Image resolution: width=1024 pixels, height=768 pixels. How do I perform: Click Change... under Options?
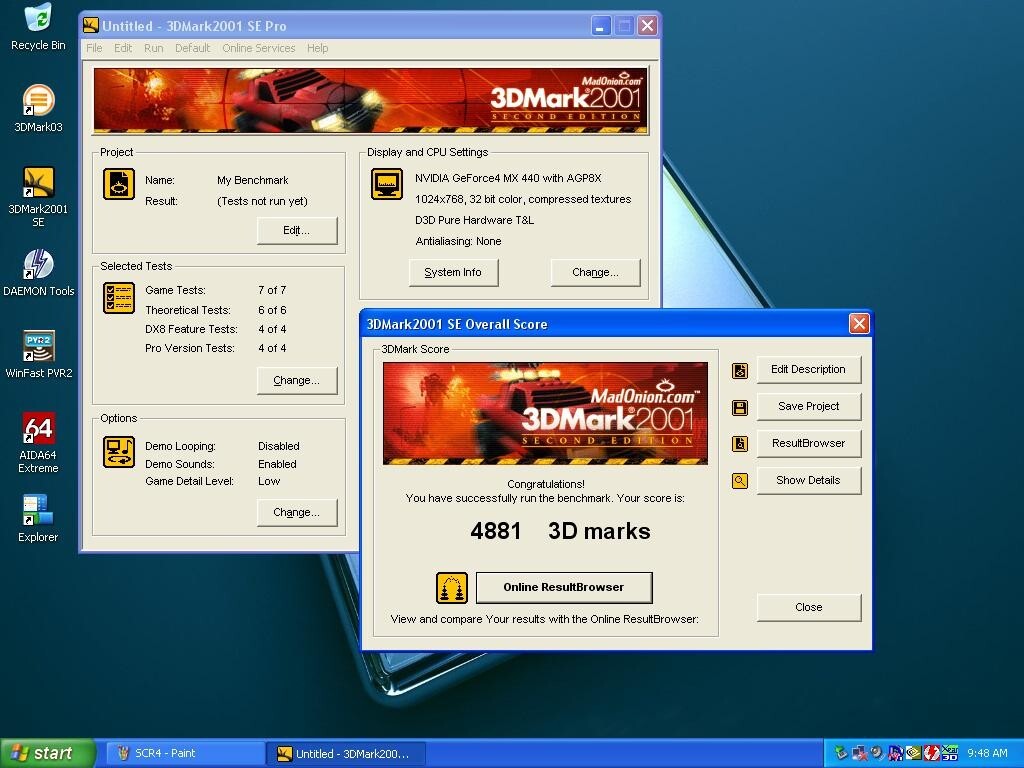297,513
